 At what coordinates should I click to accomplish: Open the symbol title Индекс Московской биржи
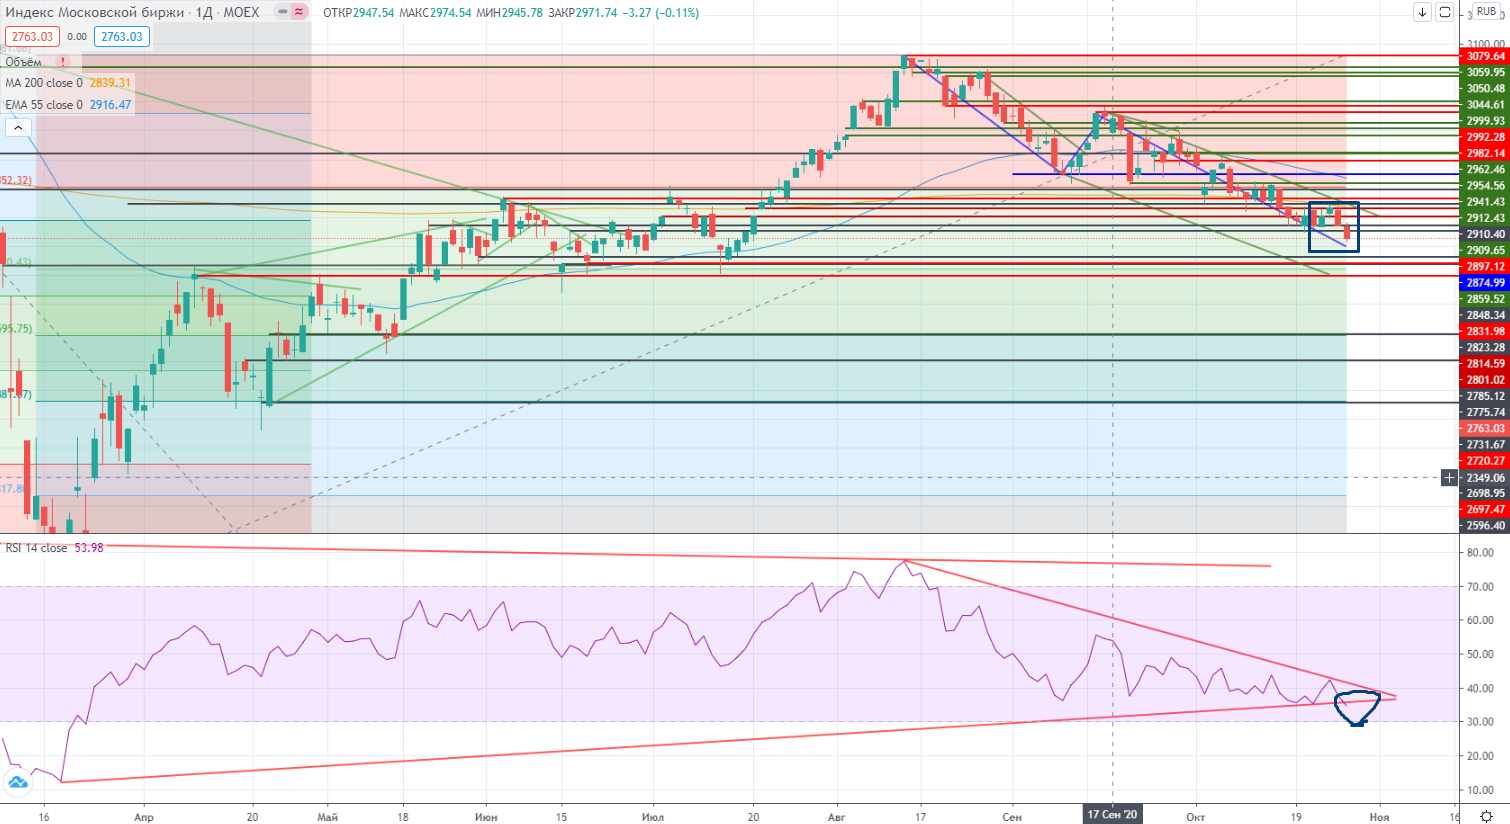[x=95, y=12]
